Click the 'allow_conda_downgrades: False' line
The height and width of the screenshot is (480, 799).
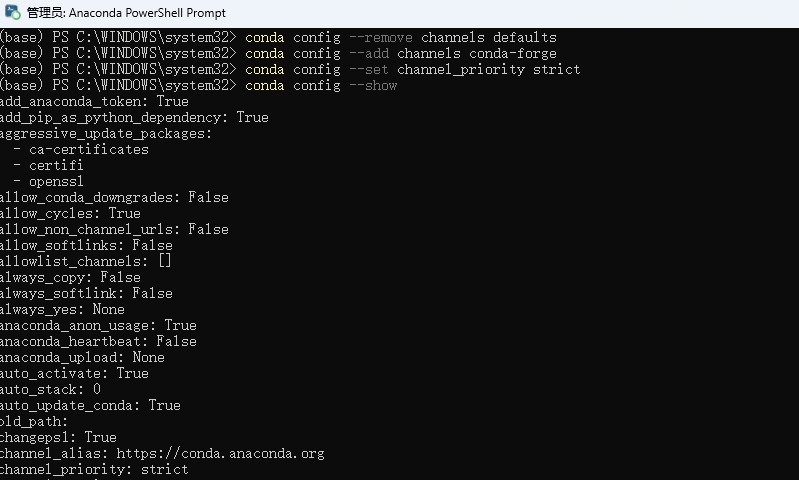(x=114, y=197)
